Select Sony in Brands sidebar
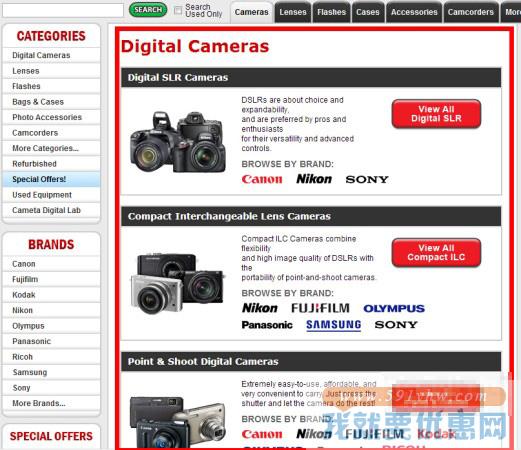Image resolution: width=521 pixels, height=450 pixels. tap(51, 388)
